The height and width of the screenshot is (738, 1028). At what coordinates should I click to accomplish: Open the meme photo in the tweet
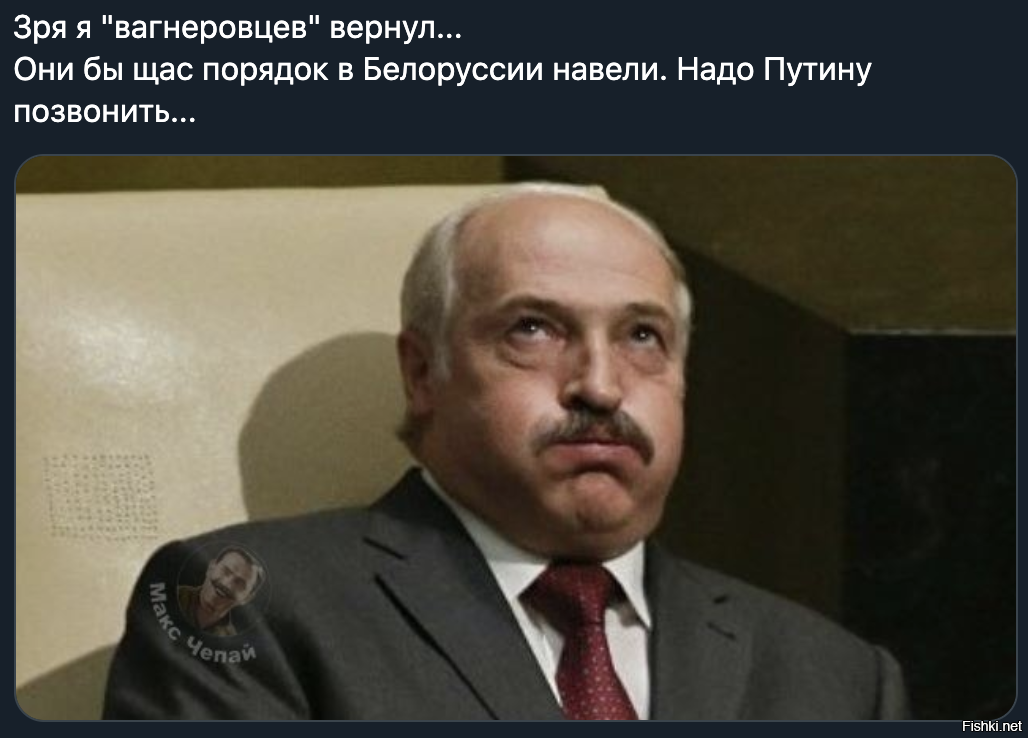click(x=515, y=438)
